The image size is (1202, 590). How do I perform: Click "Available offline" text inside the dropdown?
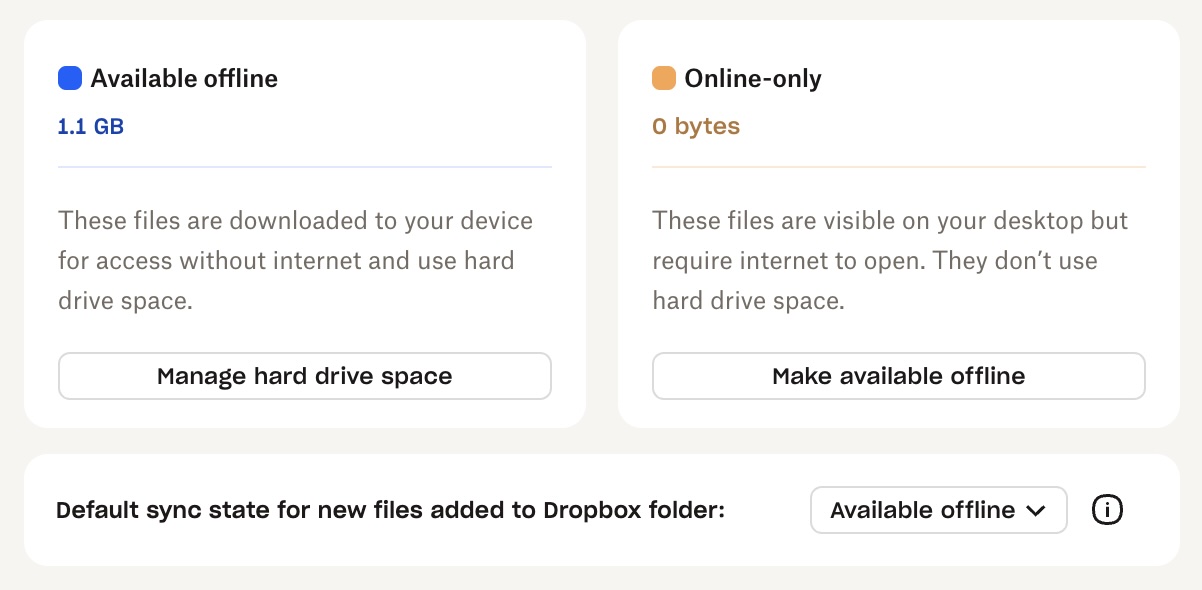click(922, 510)
